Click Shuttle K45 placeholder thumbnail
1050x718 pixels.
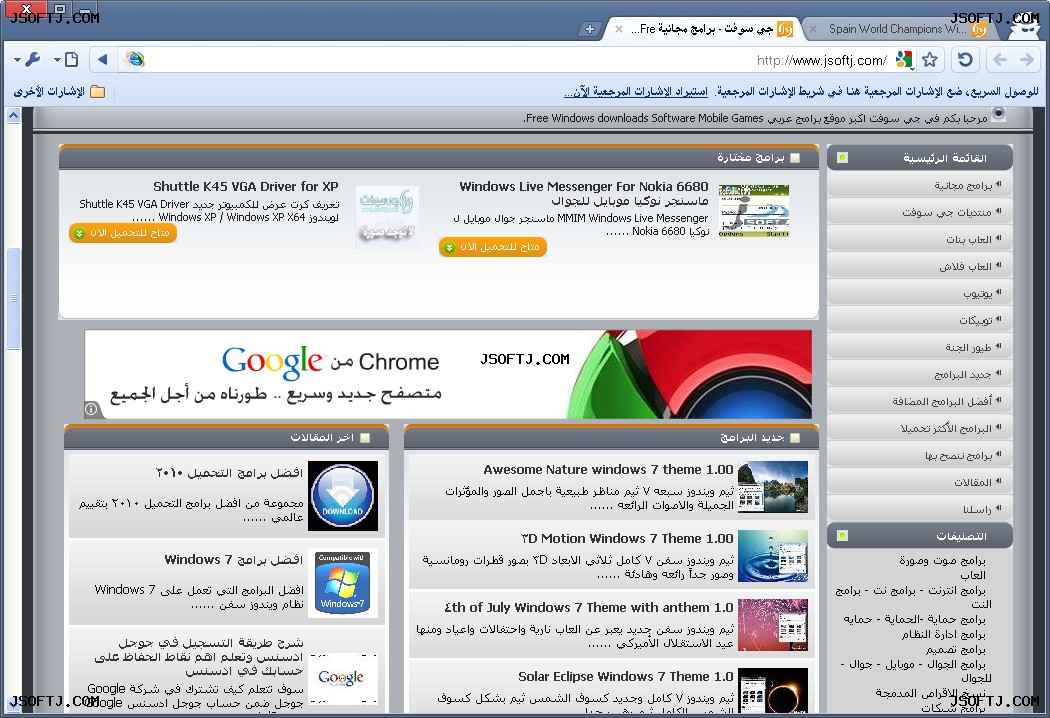coord(387,217)
